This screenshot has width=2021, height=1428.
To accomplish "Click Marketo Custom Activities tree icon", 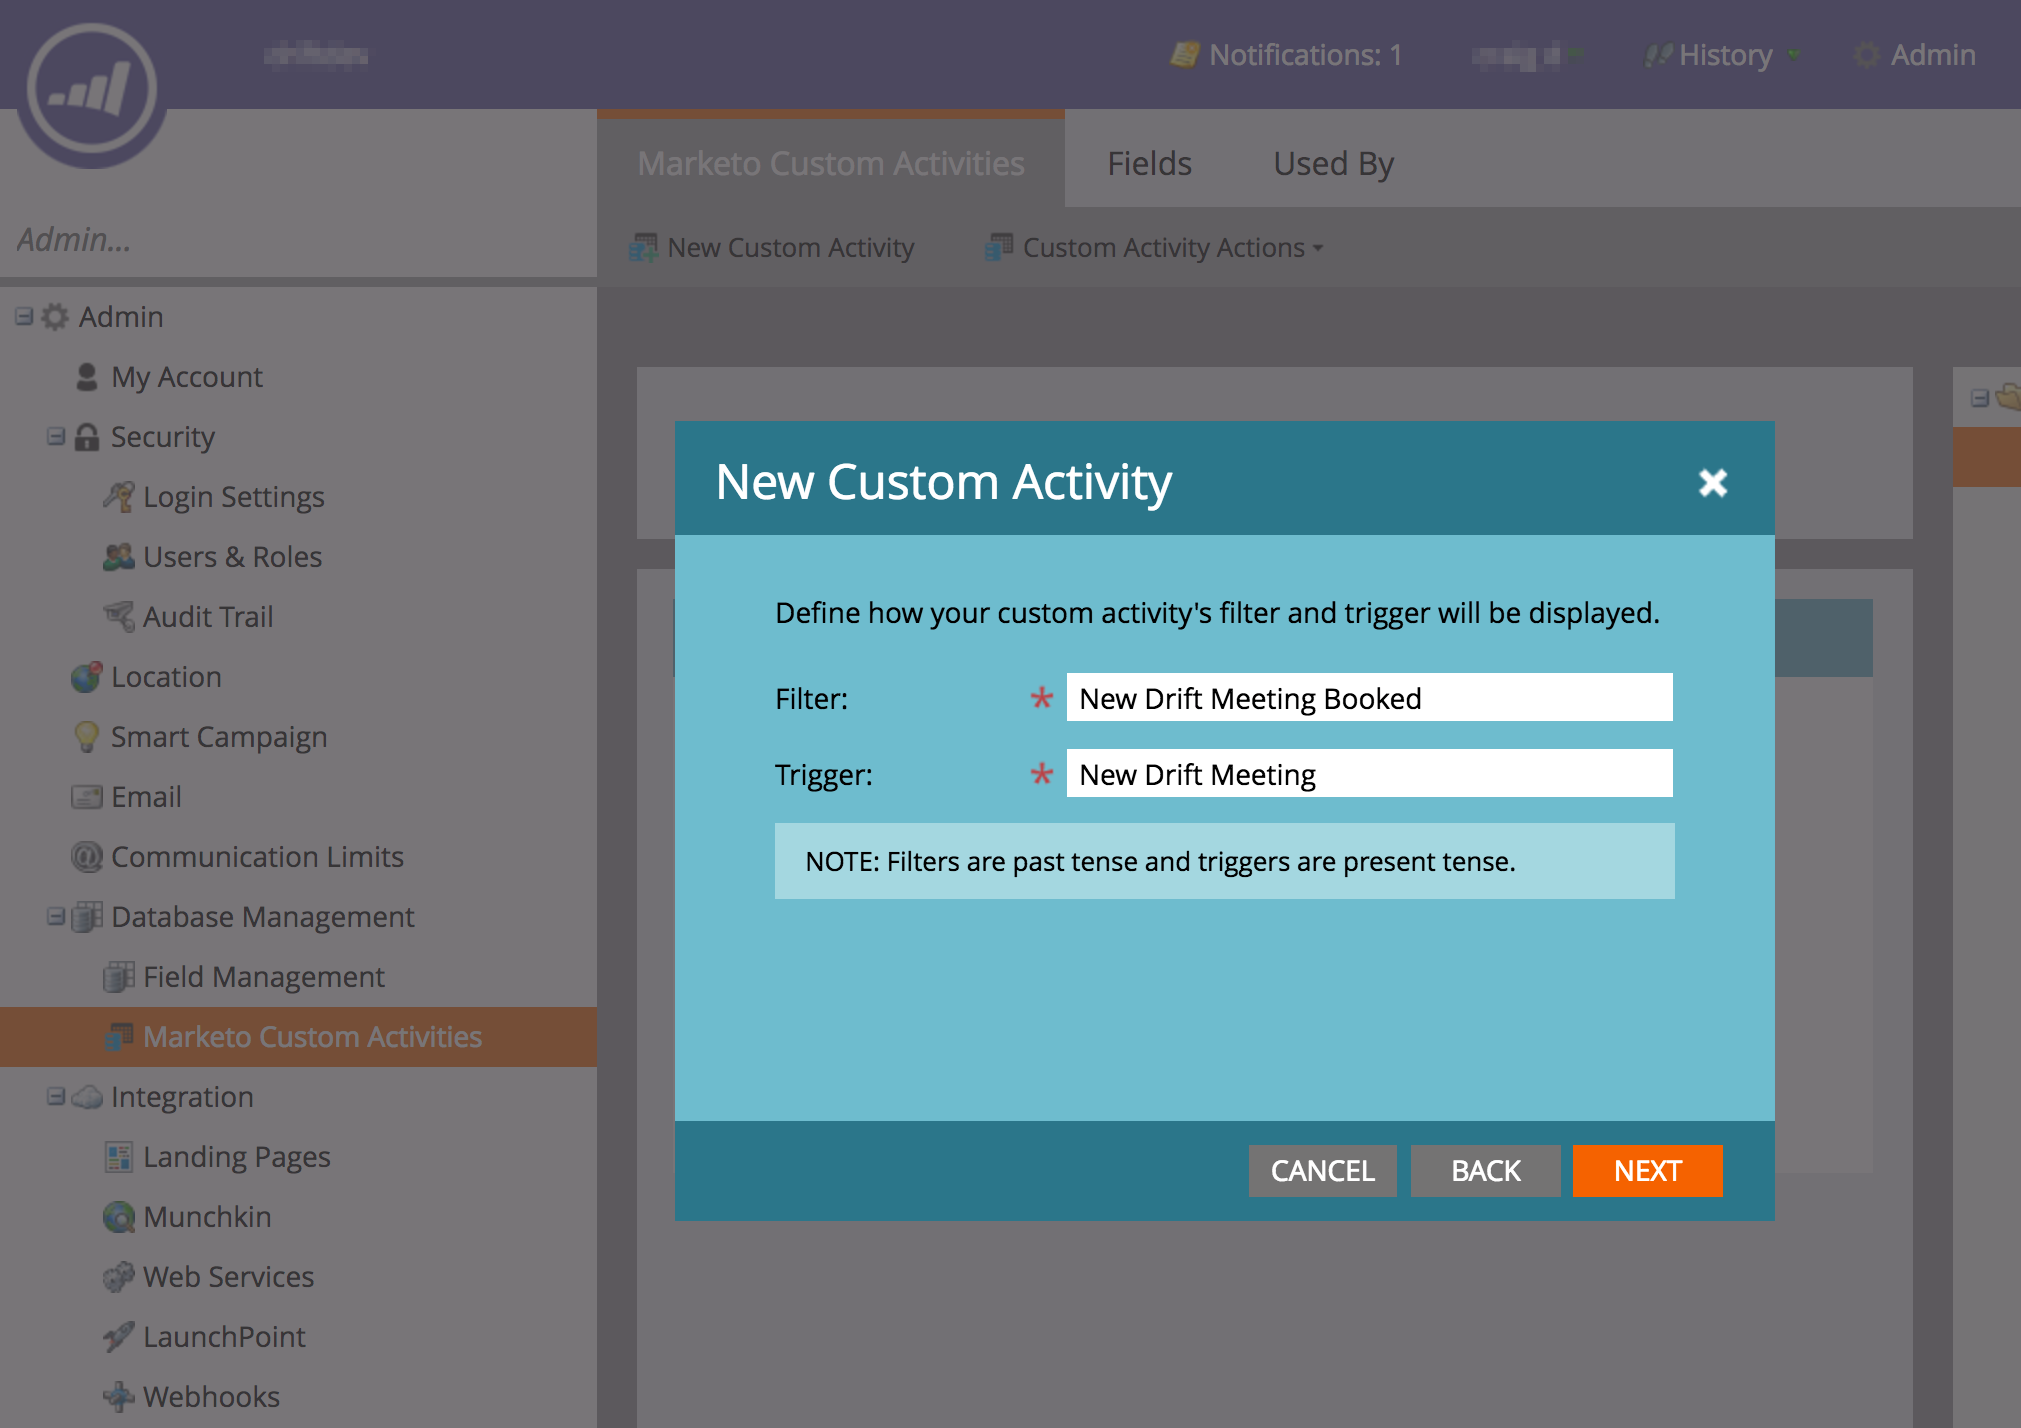I will point(119,1037).
